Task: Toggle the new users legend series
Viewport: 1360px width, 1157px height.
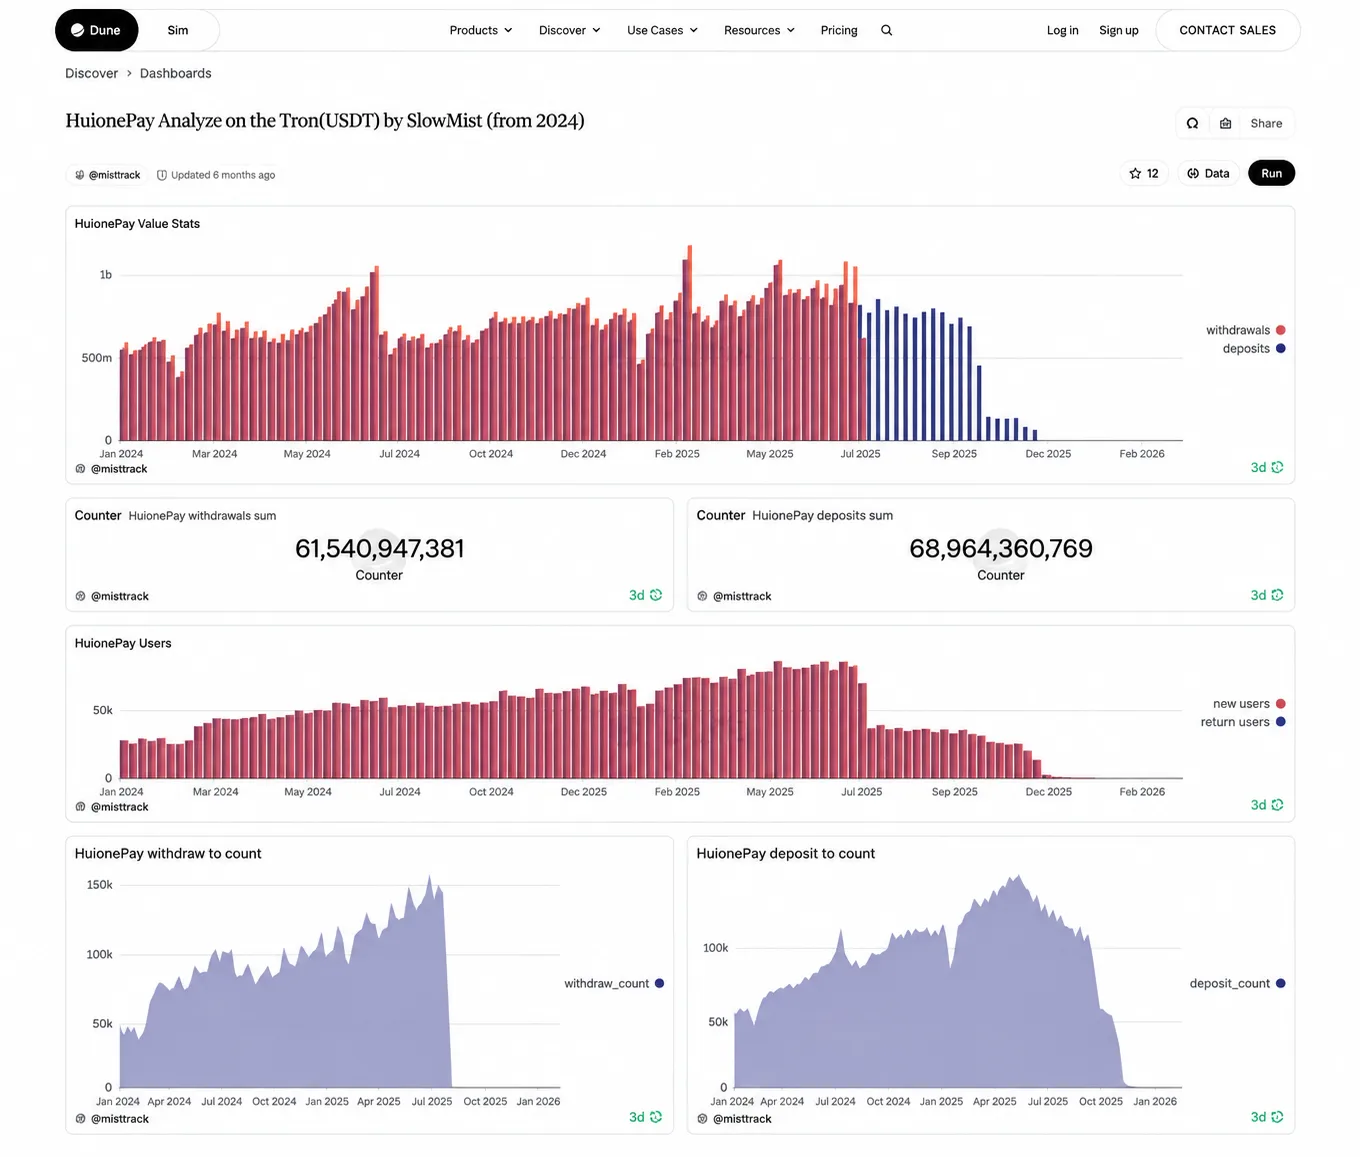Action: [x=1249, y=704]
